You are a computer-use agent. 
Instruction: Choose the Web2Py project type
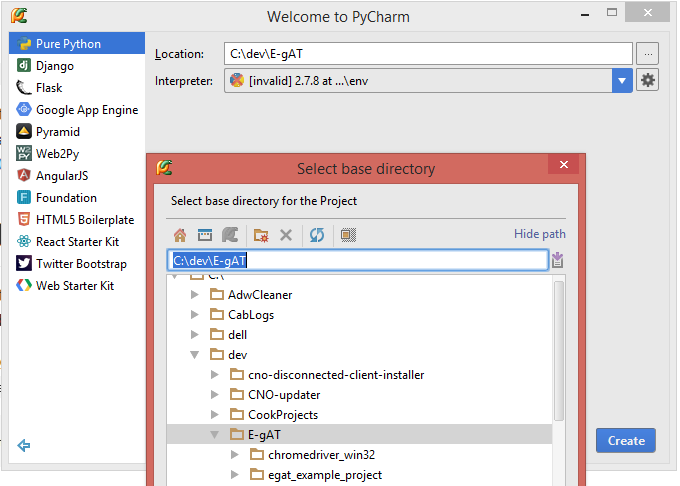point(77,153)
